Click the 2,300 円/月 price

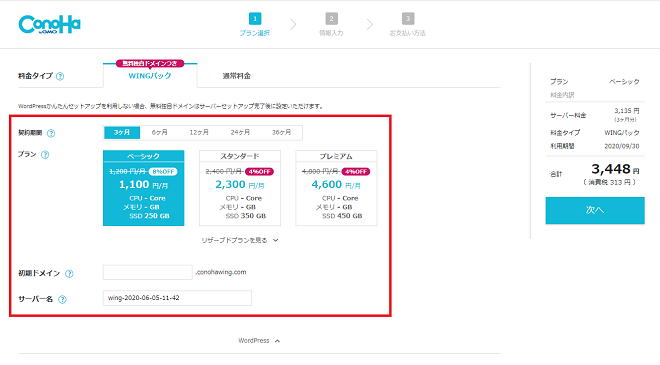[240, 184]
